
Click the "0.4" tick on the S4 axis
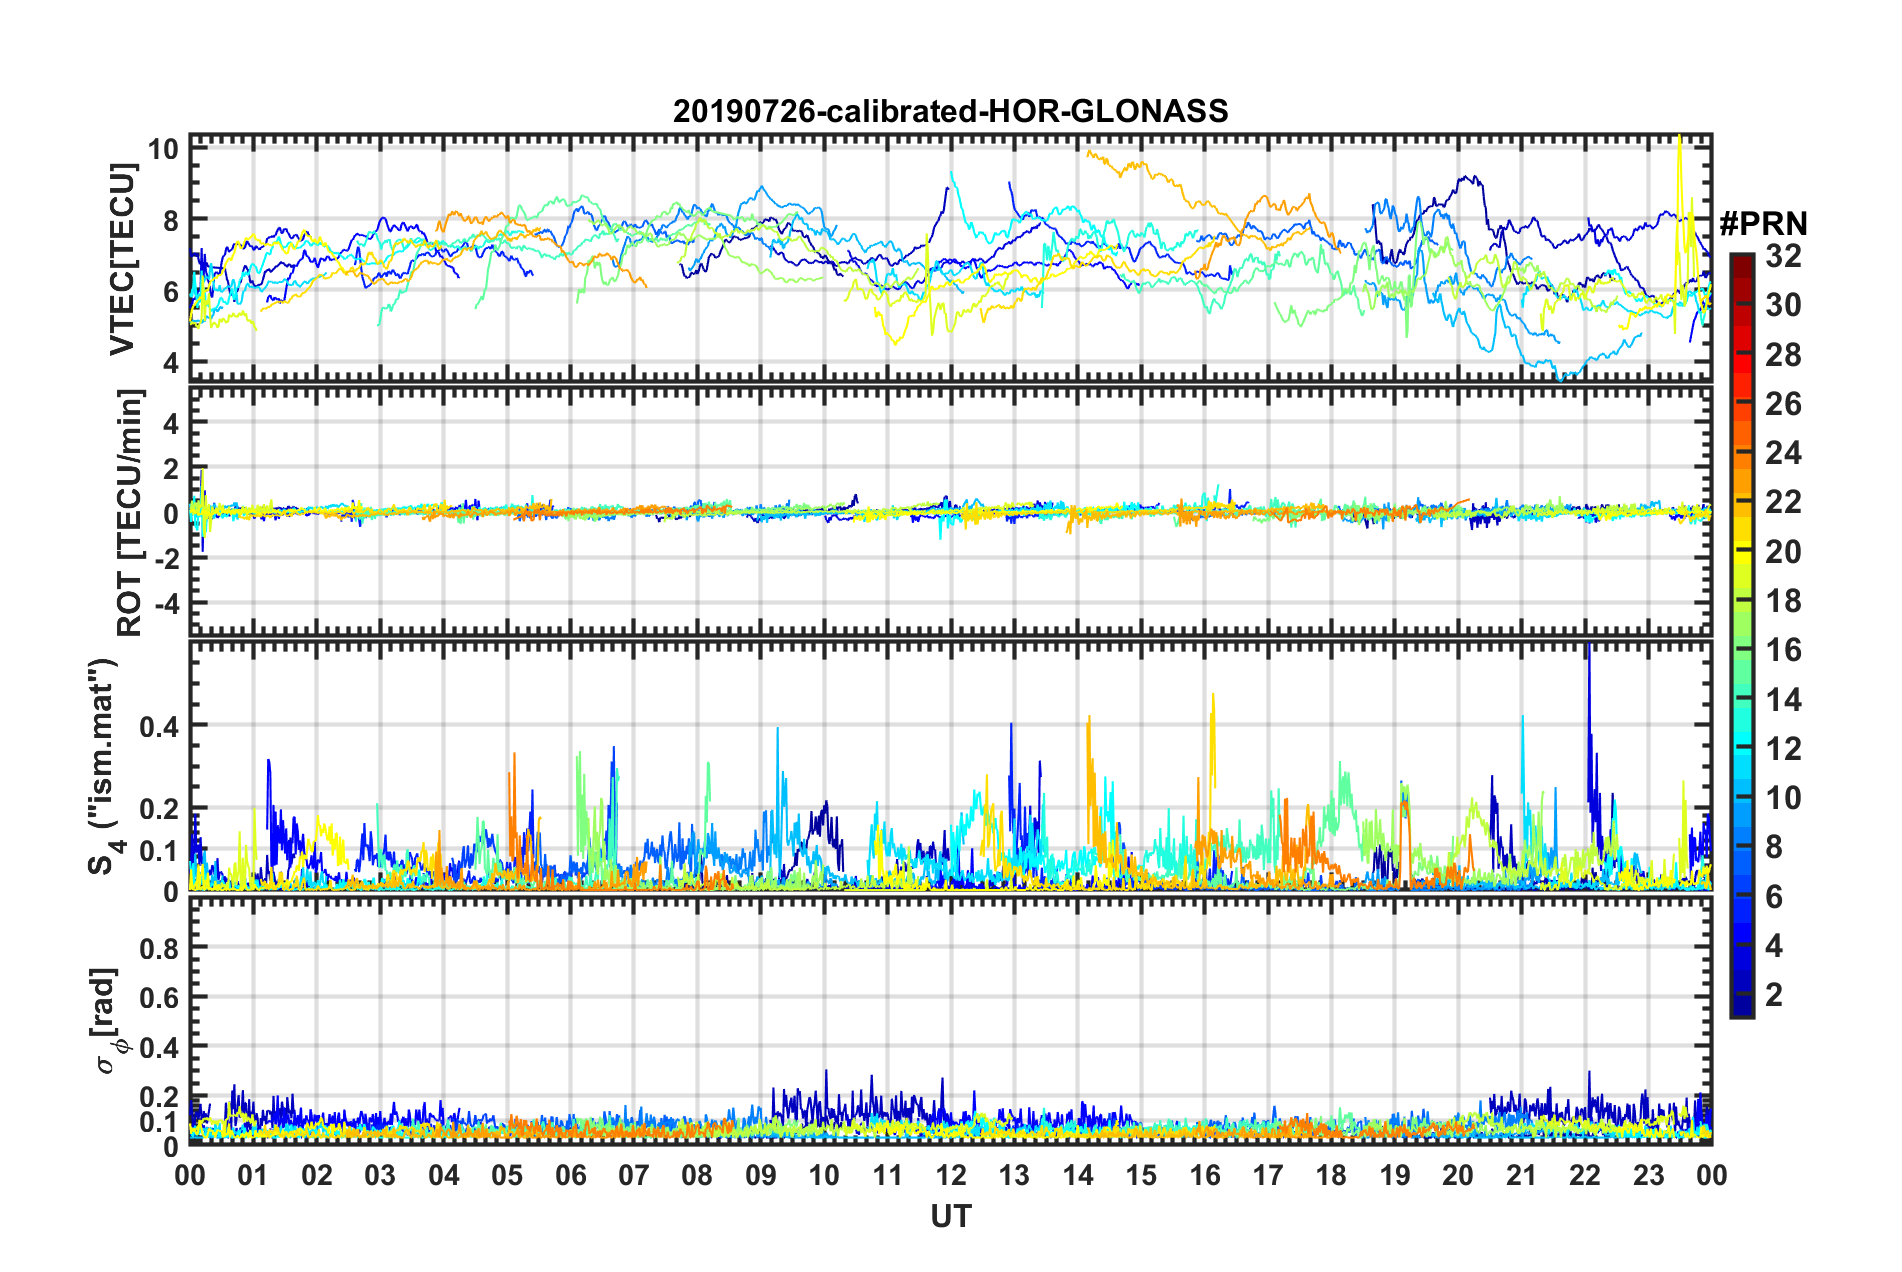coord(159,727)
